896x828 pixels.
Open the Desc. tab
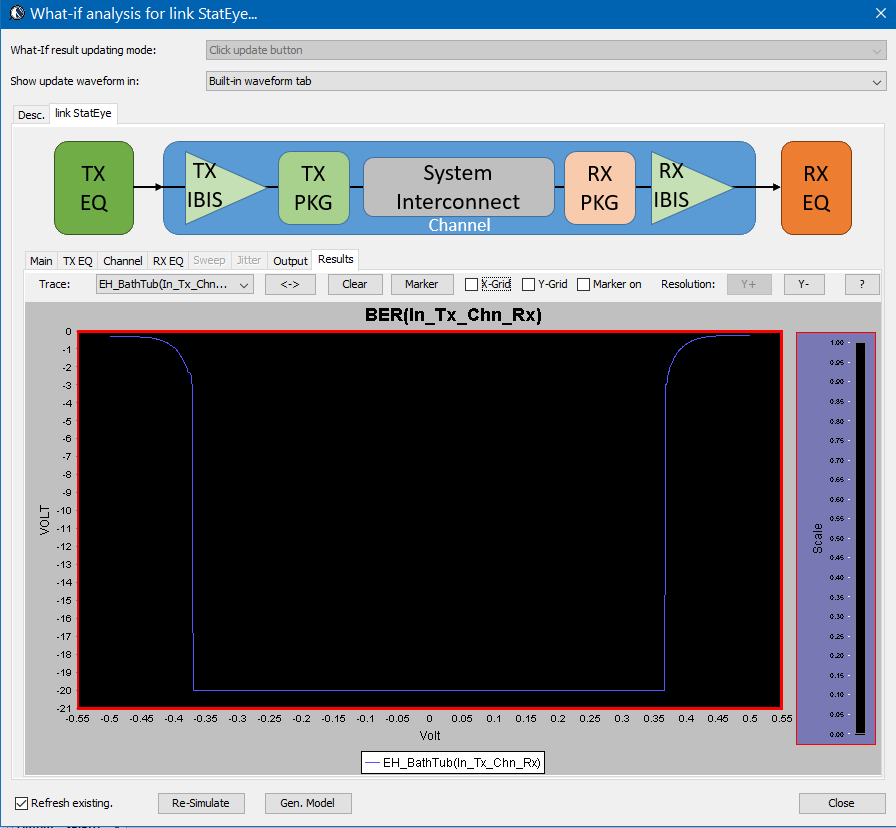pos(31,115)
